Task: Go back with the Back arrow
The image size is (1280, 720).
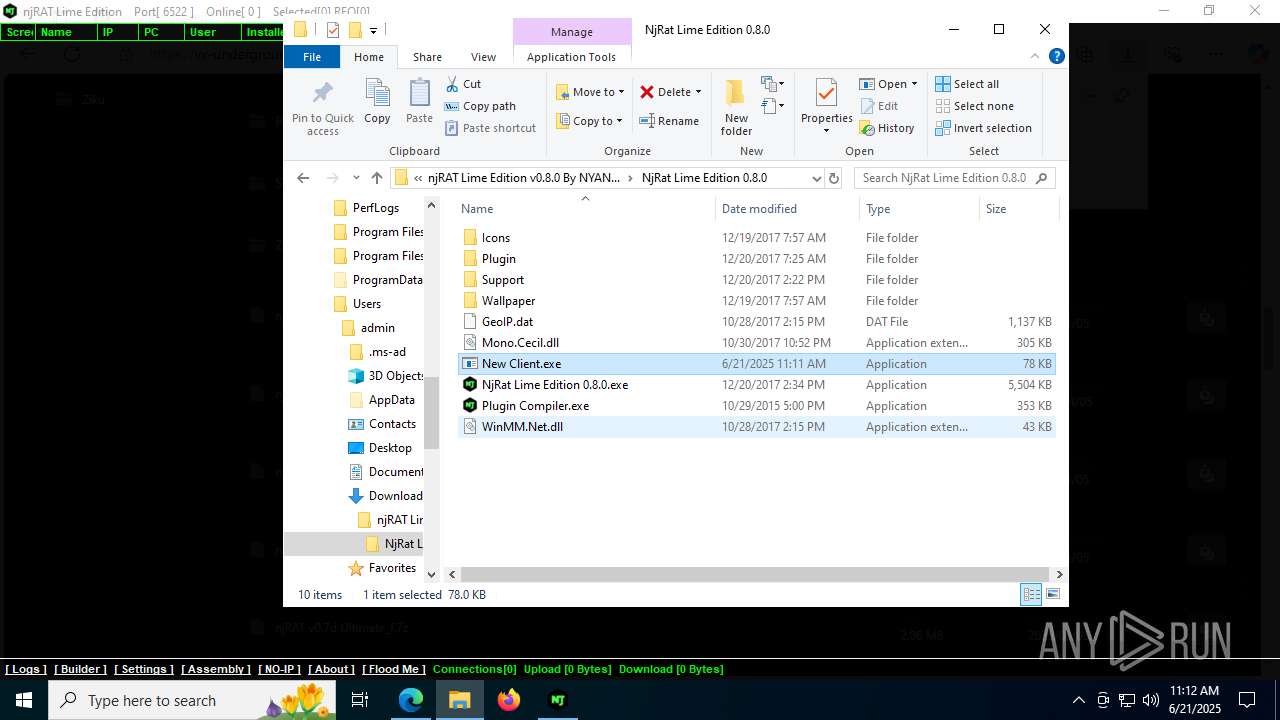Action: coord(303,178)
